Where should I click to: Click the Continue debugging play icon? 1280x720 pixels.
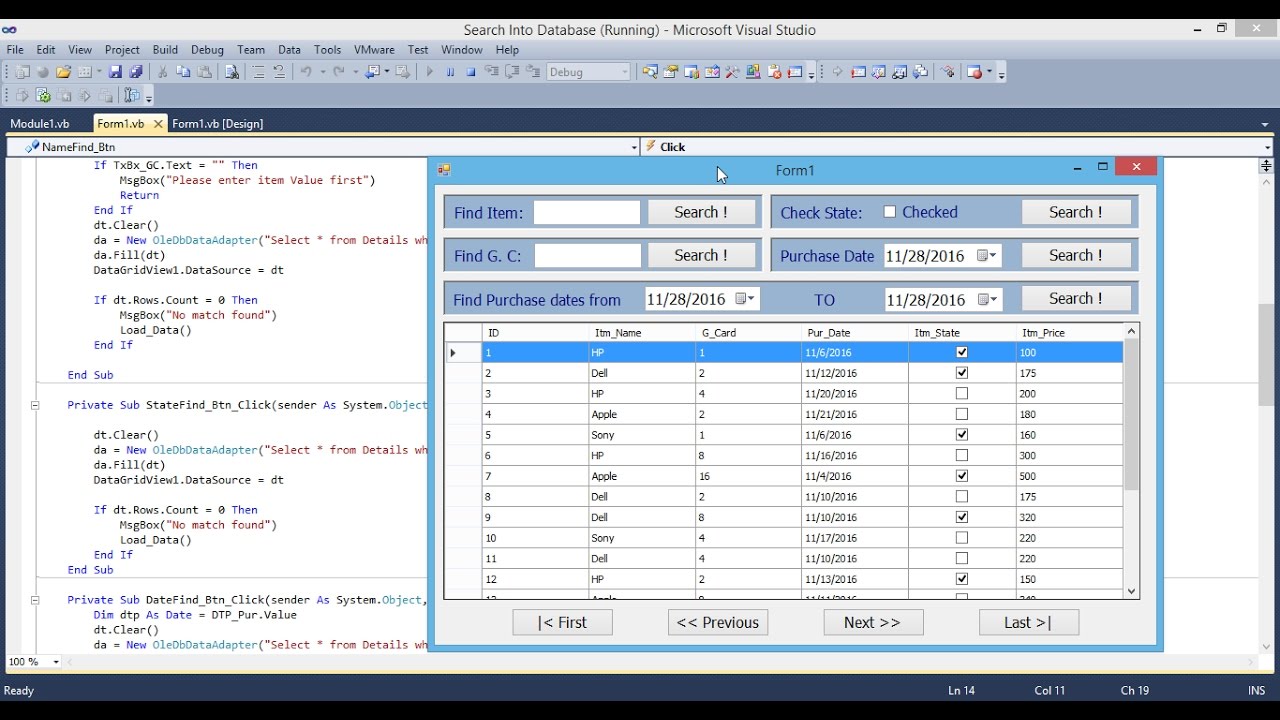point(430,72)
